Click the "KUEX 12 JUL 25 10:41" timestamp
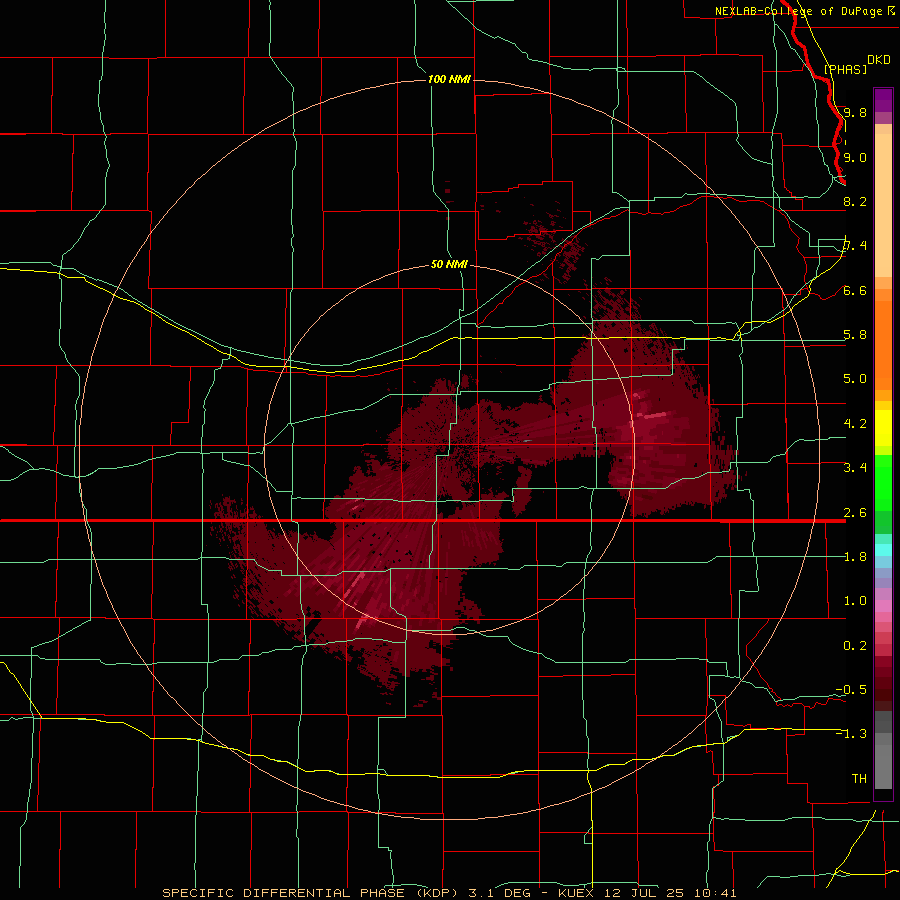 [647, 893]
